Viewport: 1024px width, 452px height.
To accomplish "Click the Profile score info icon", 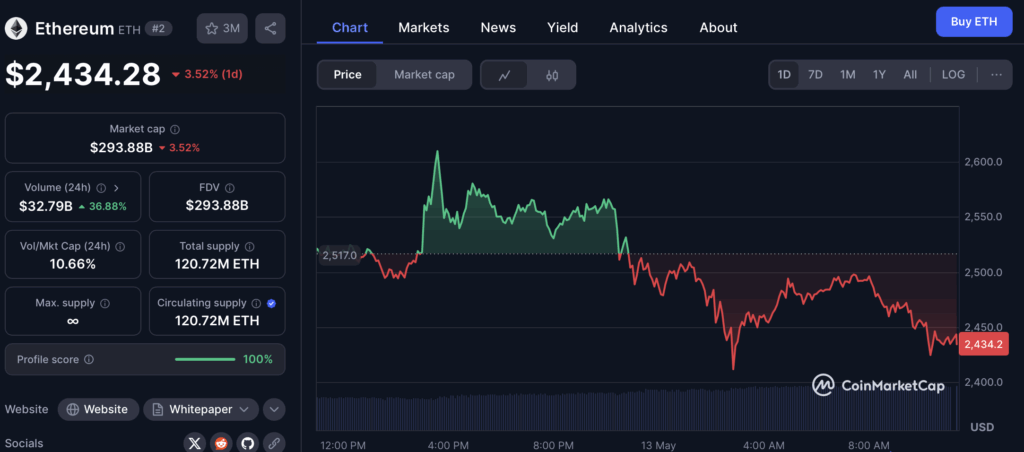I will coord(89,360).
